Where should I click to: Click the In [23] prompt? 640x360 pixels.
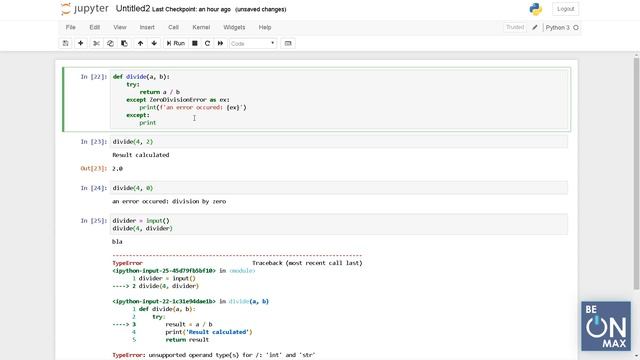click(x=93, y=142)
